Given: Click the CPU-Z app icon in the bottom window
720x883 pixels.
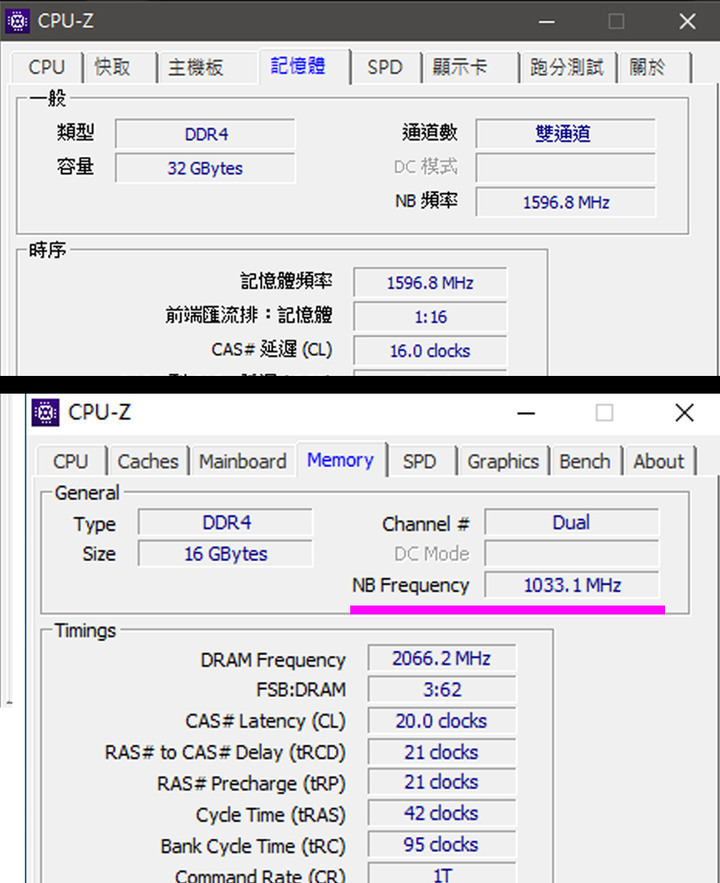Looking at the screenshot, I should 46,413.
